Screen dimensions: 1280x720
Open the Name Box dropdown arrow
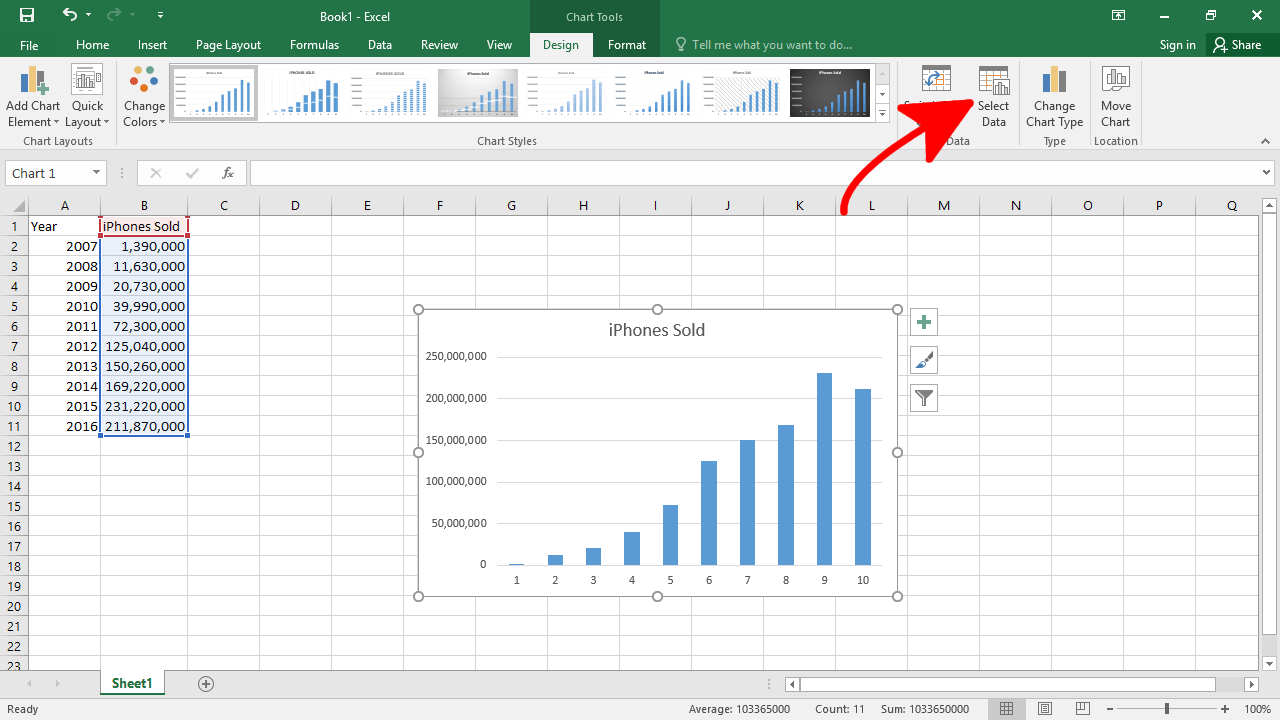[x=96, y=173]
